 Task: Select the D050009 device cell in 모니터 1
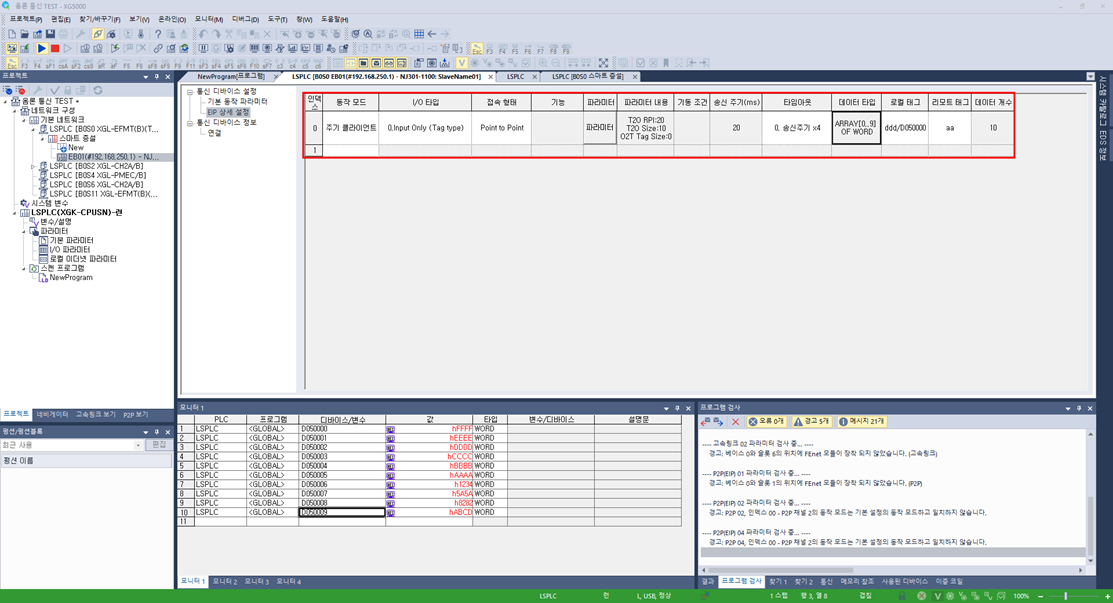click(338, 513)
